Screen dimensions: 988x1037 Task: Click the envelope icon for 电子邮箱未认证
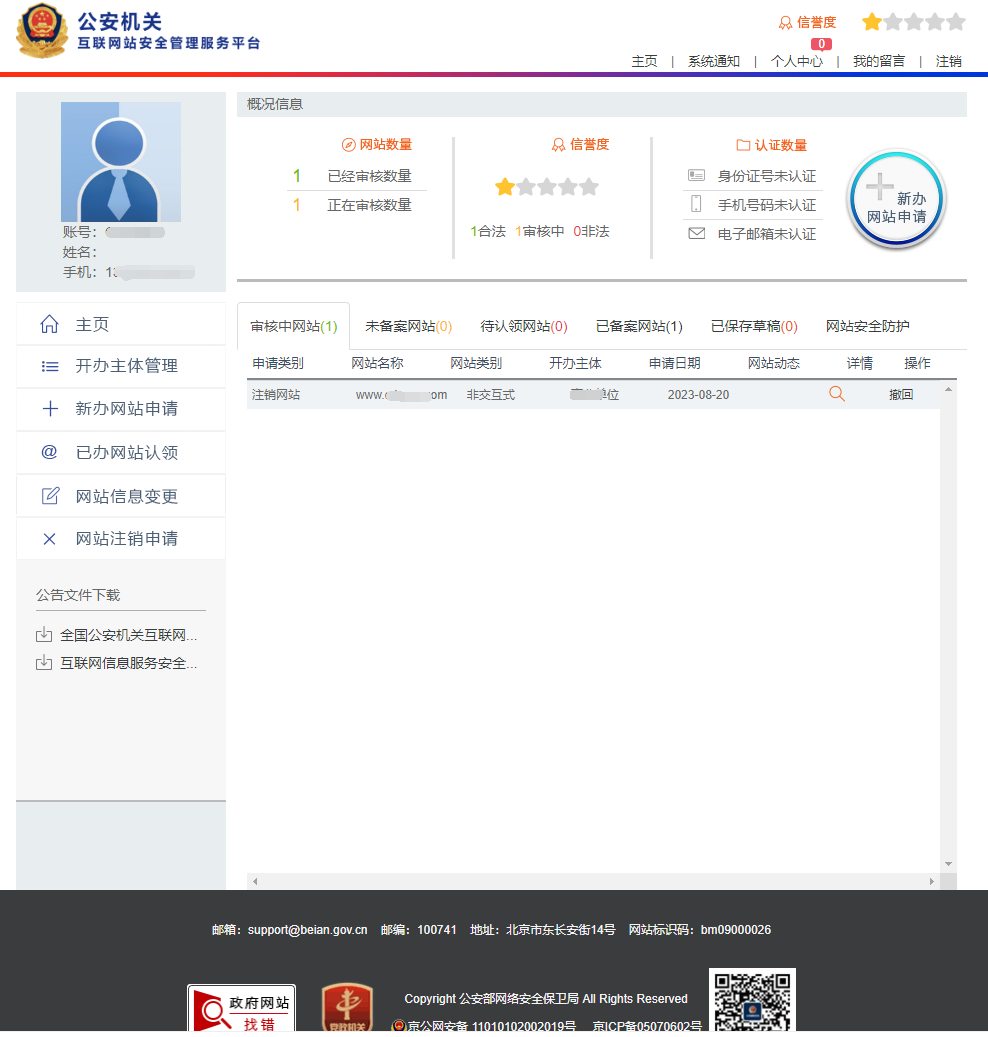coord(696,233)
